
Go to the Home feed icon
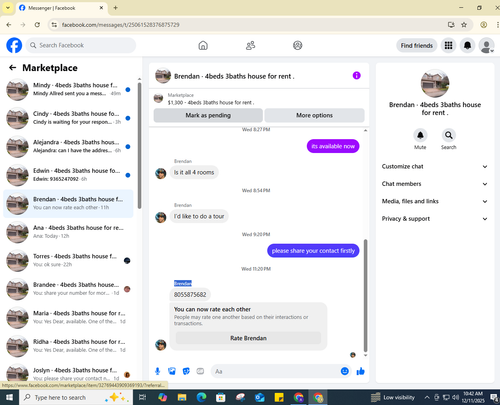tap(203, 45)
